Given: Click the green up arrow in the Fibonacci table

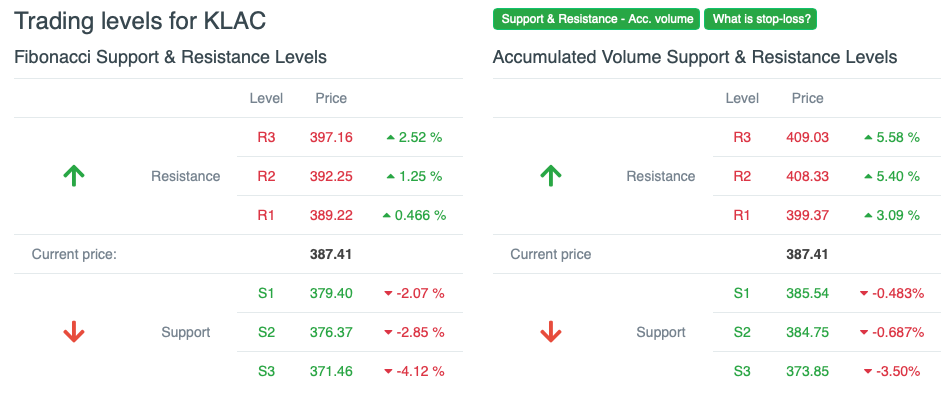Looking at the screenshot, I should click(x=73, y=177).
